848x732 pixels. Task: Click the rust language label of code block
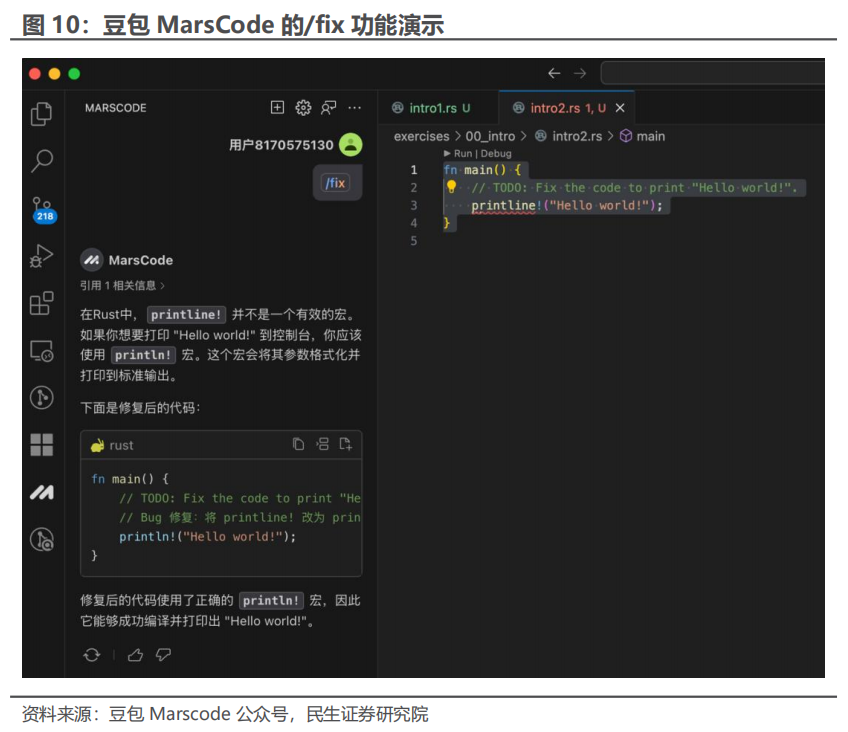[121, 445]
